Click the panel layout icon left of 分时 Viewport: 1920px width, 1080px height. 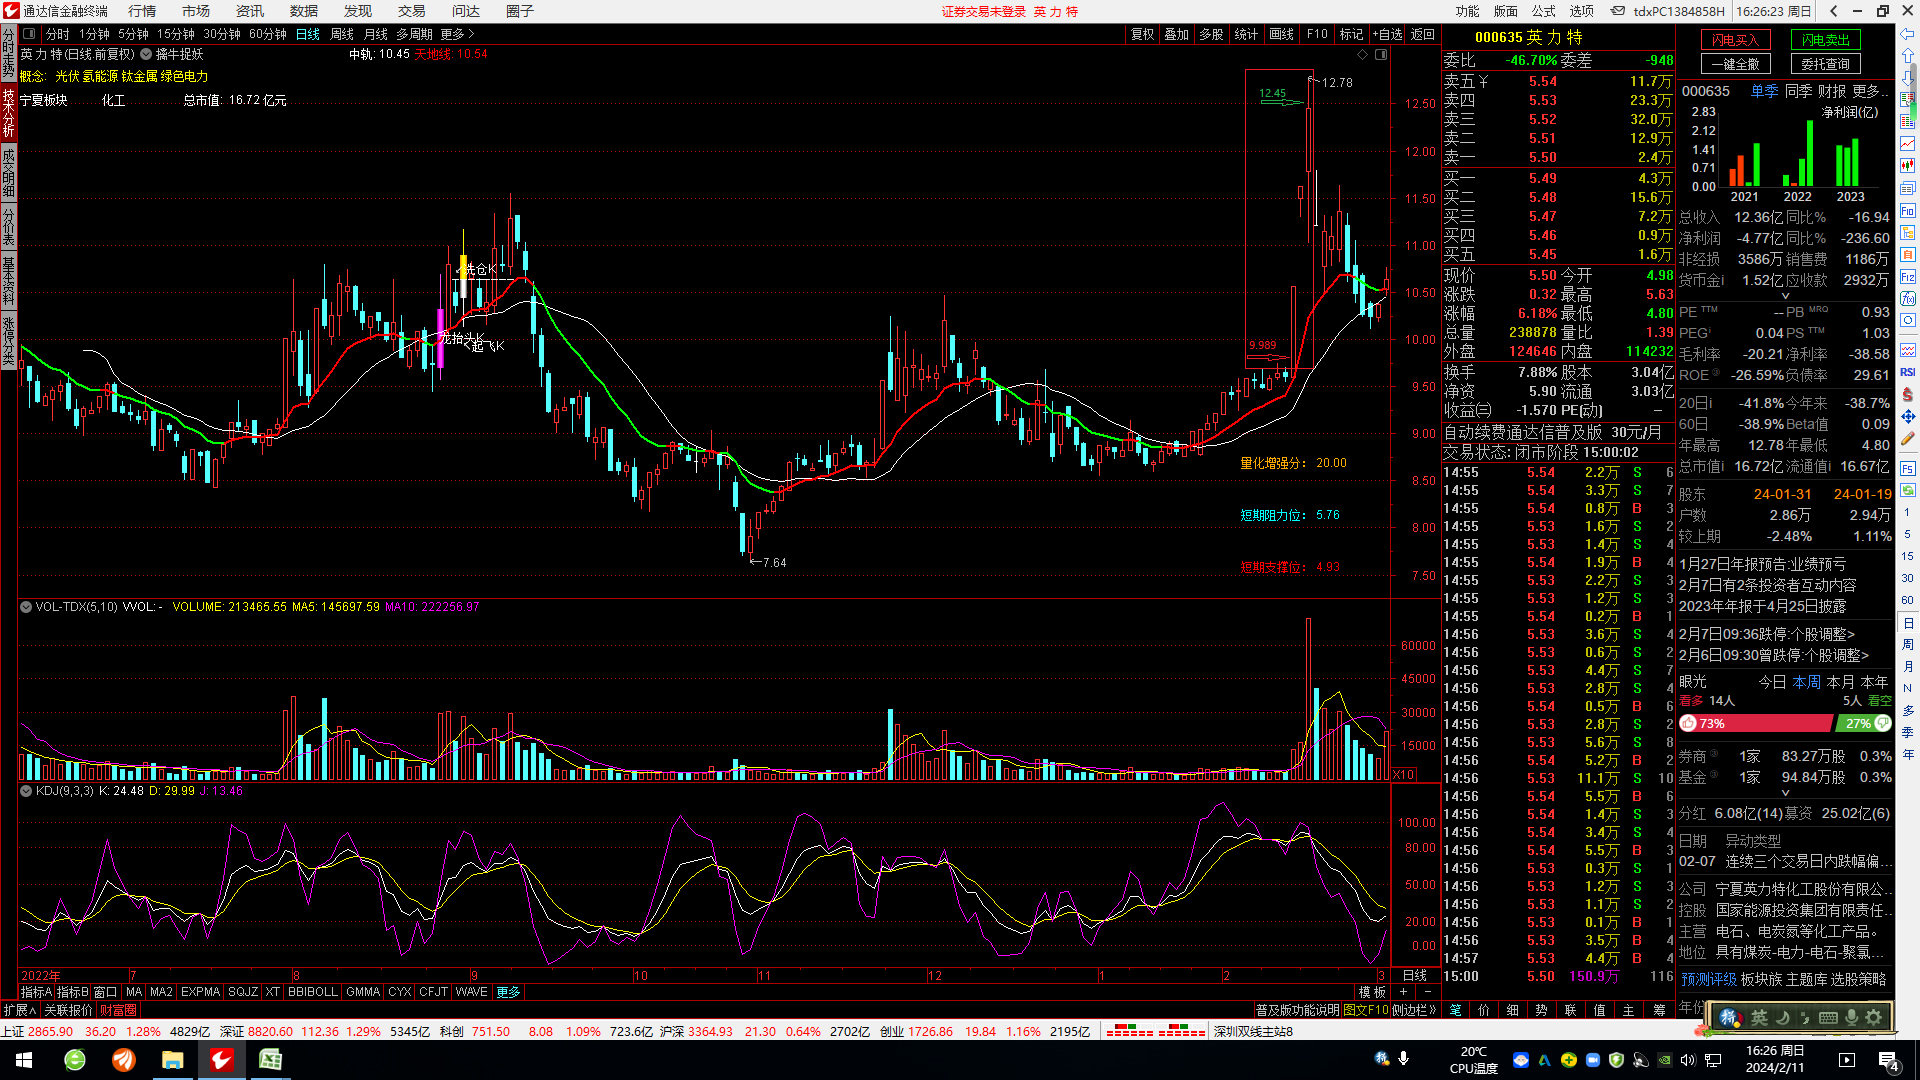[x=29, y=34]
